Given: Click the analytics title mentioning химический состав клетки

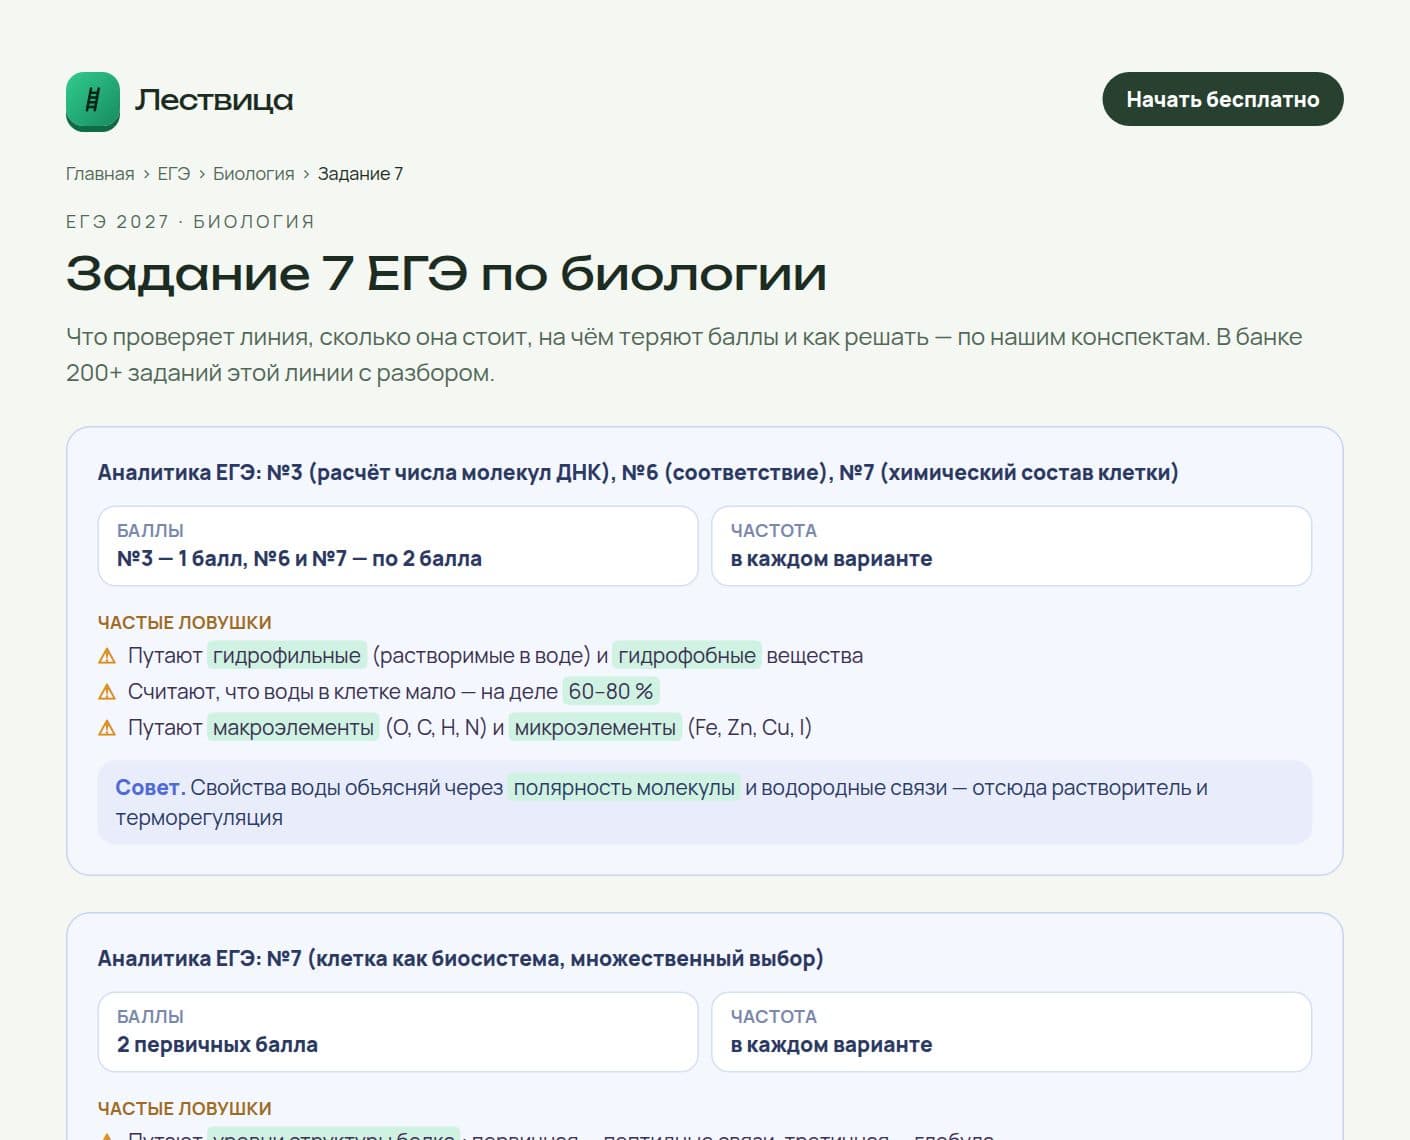Looking at the screenshot, I should [x=638, y=472].
